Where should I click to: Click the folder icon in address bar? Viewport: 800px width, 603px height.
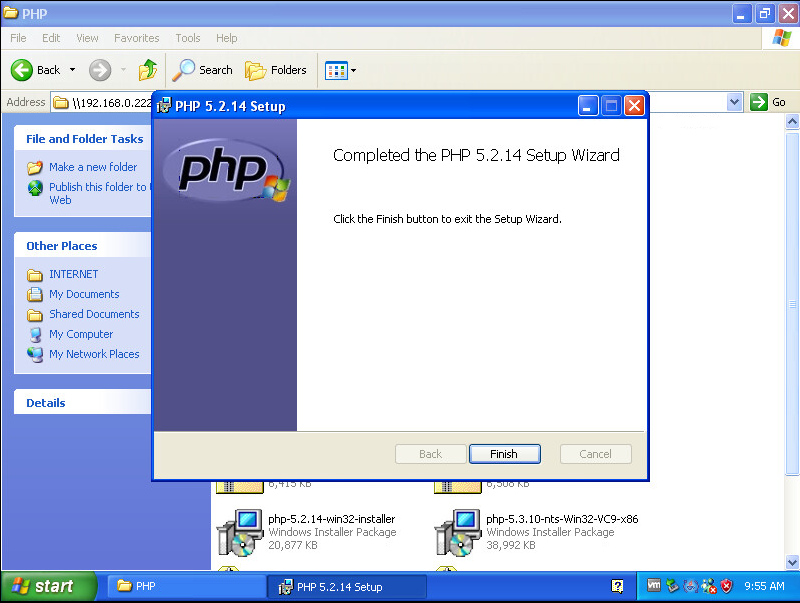click(61, 103)
